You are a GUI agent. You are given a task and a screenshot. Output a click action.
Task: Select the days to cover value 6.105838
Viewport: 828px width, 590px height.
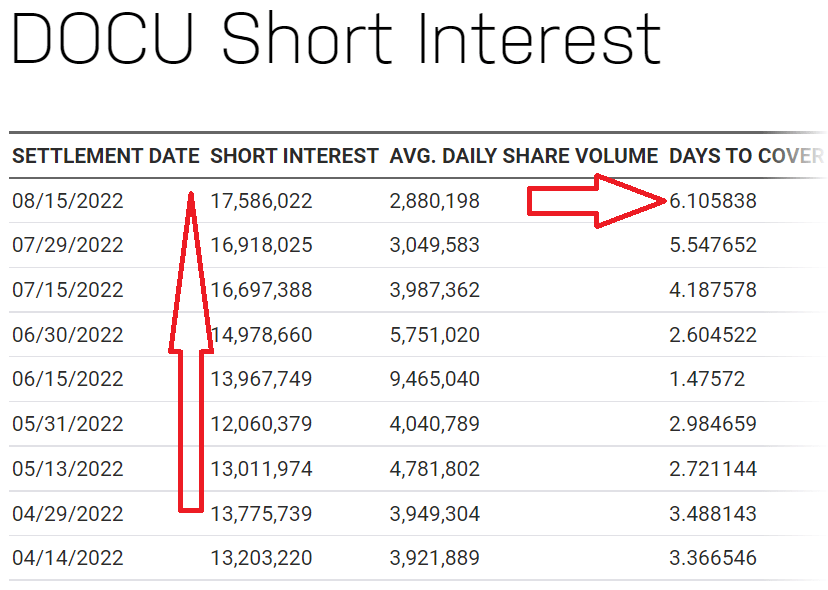click(x=713, y=201)
